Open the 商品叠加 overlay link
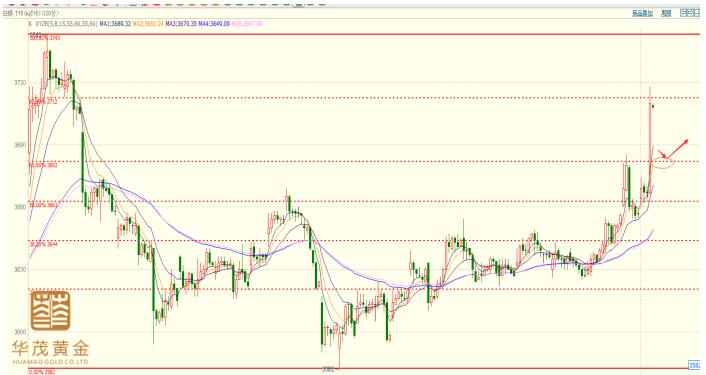 (x=643, y=14)
